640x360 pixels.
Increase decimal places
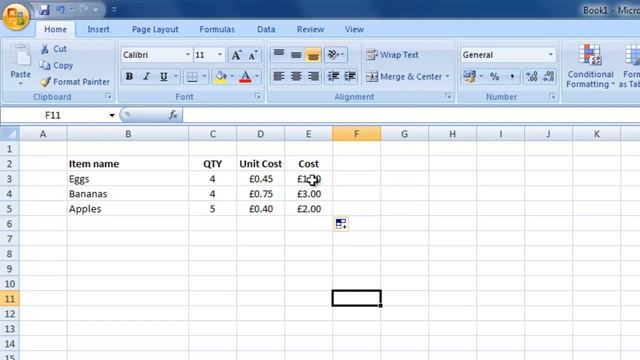click(x=531, y=76)
